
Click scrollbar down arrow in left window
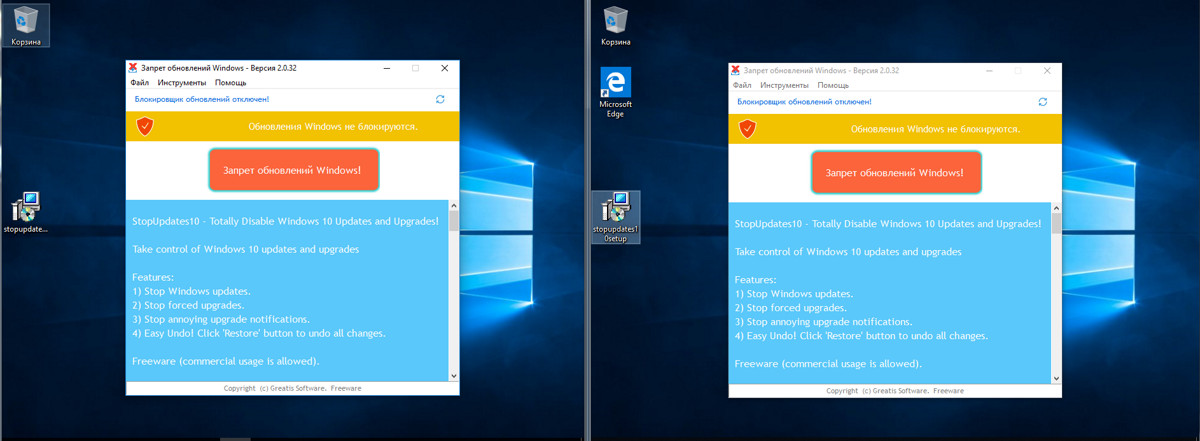point(453,375)
